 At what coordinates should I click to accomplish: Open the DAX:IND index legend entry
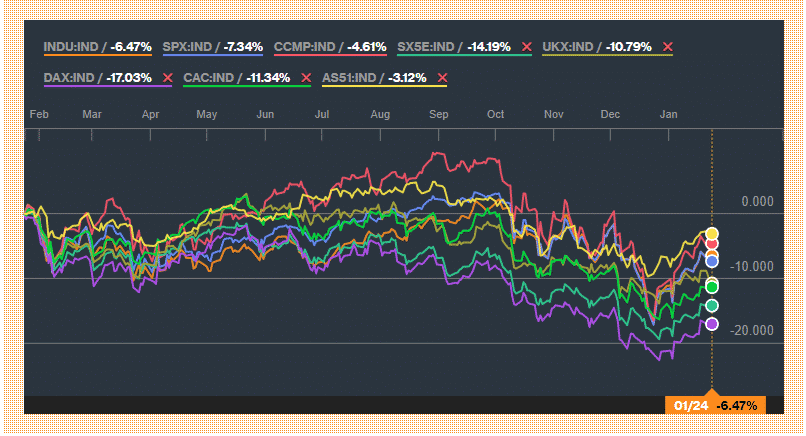[98, 78]
